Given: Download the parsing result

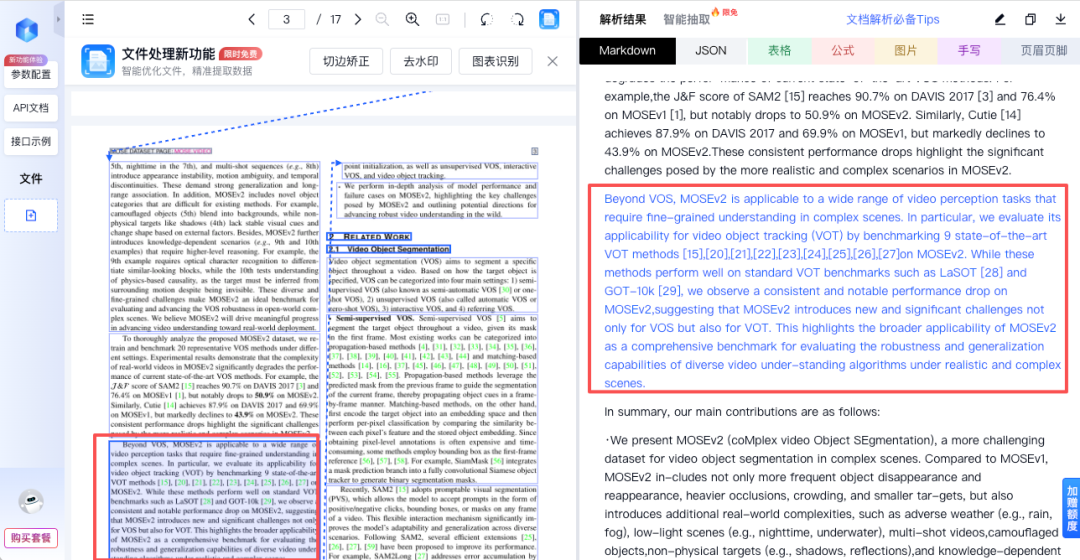Looking at the screenshot, I should (x=1061, y=19).
